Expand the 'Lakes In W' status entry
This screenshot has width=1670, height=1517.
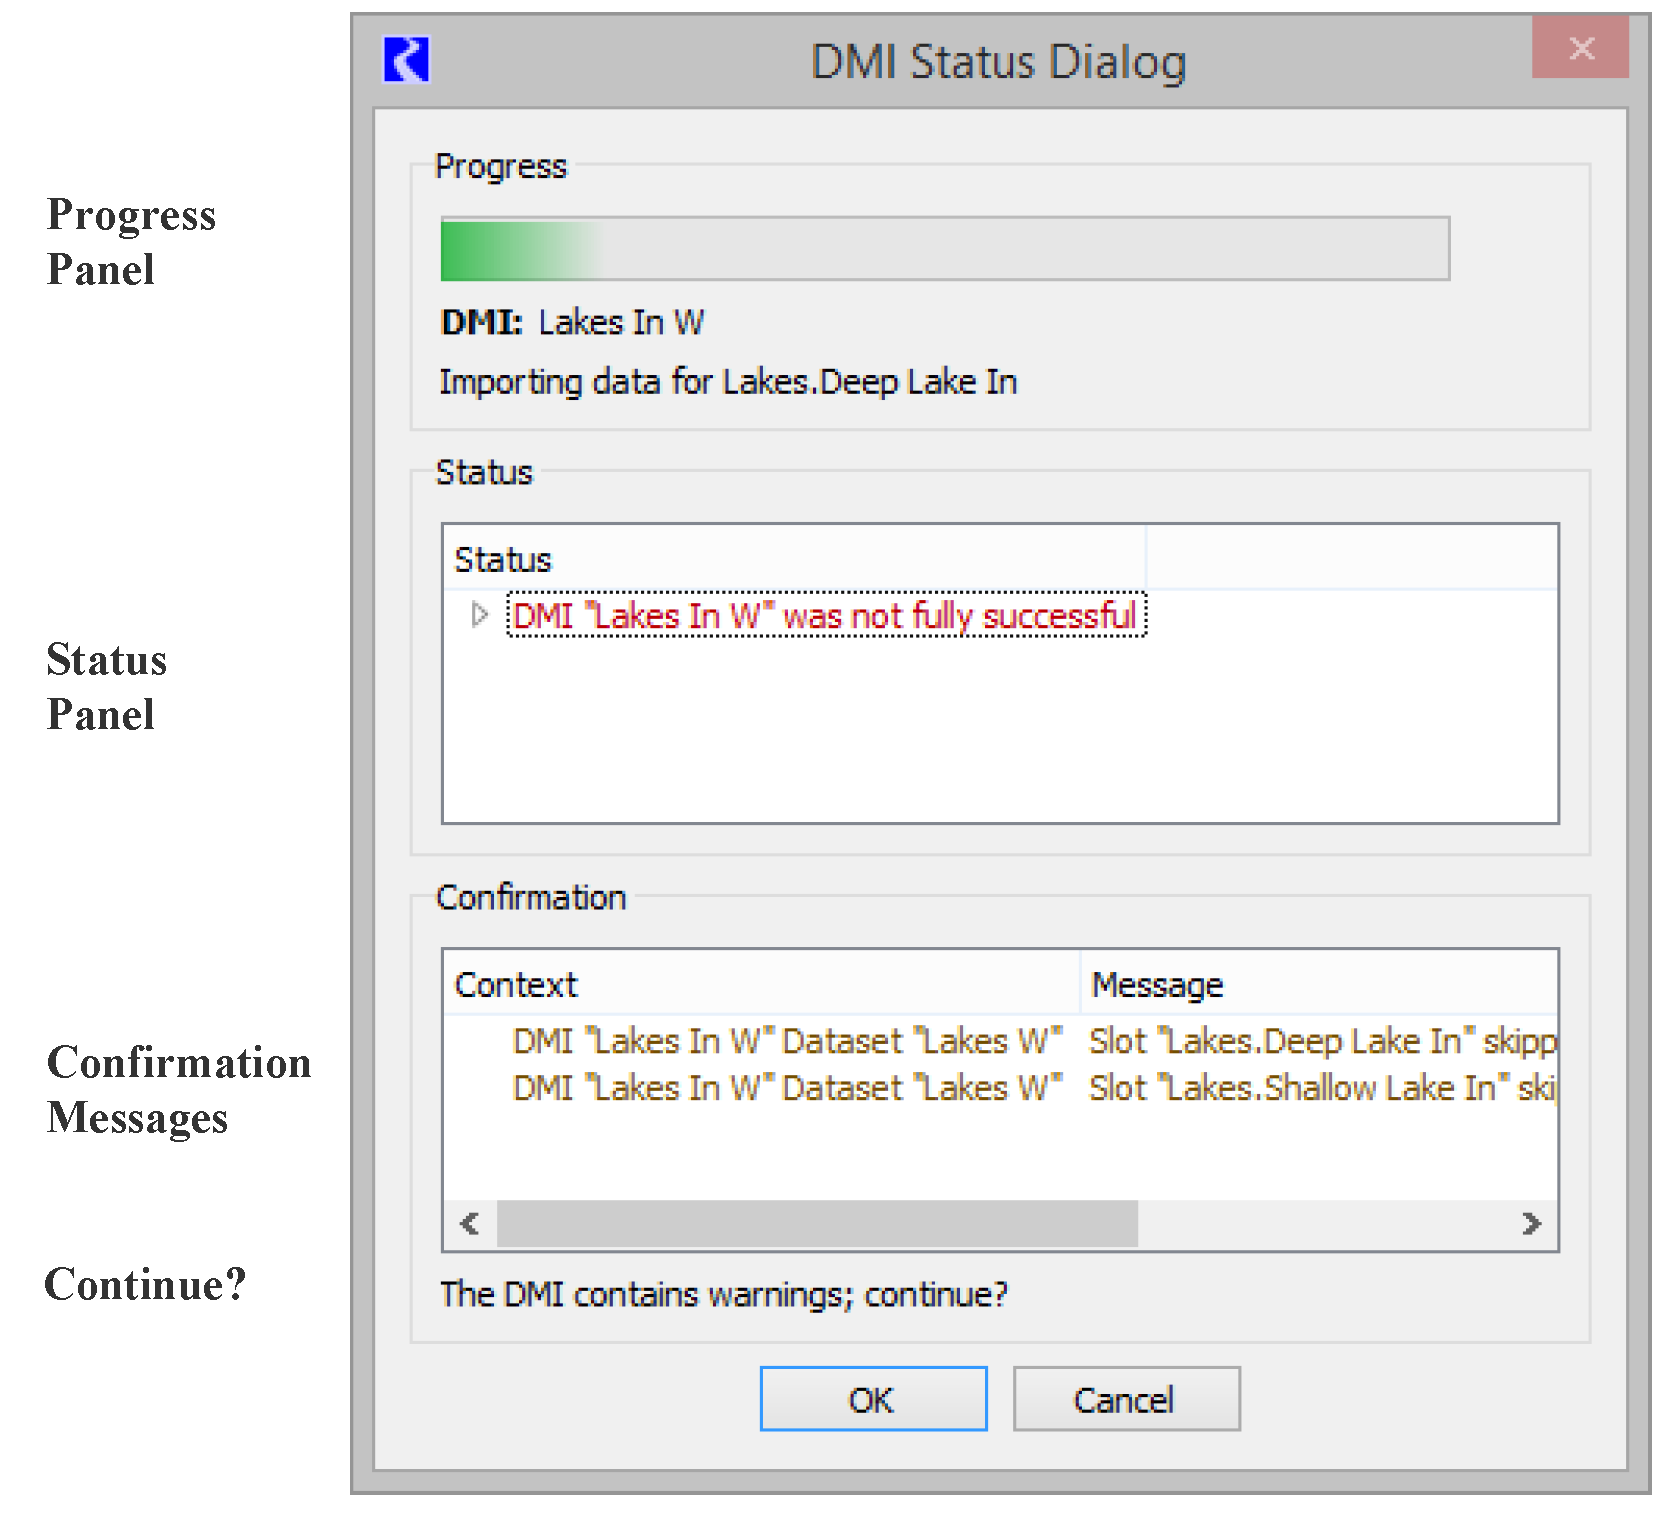tap(480, 615)
